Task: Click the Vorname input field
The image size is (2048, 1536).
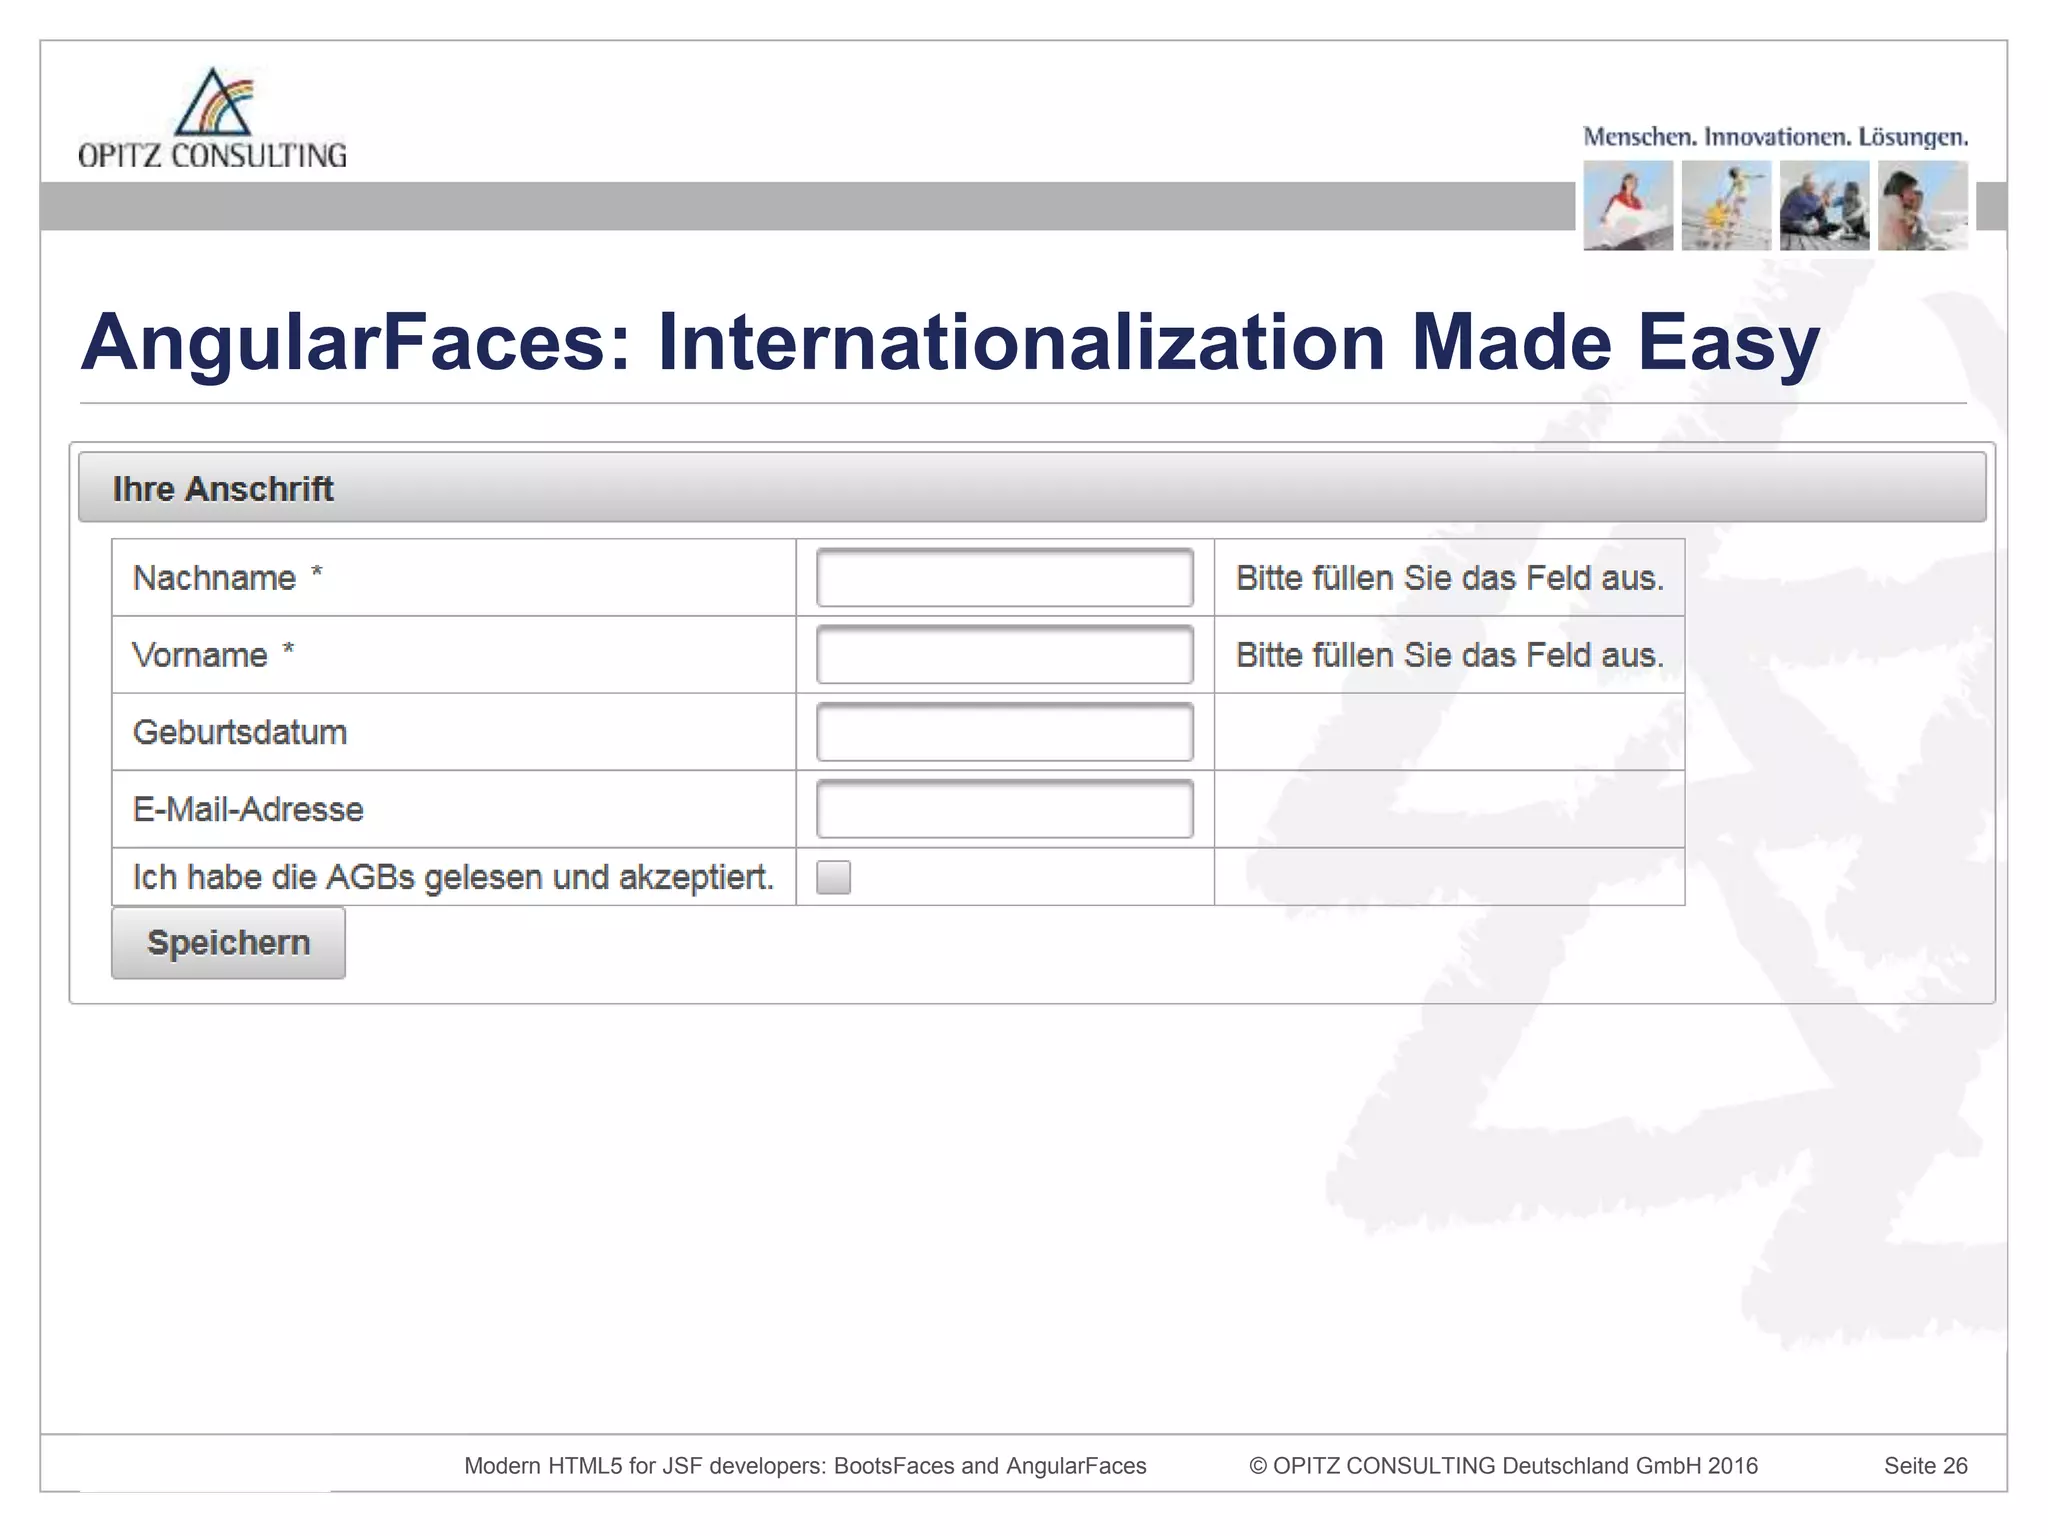Action: [x=1004, y=654]
